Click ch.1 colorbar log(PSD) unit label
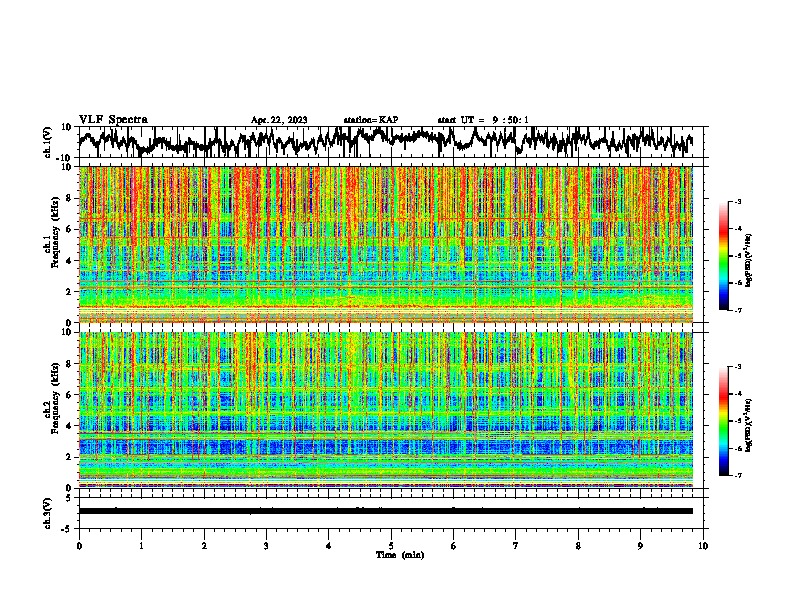 [749, 260]
